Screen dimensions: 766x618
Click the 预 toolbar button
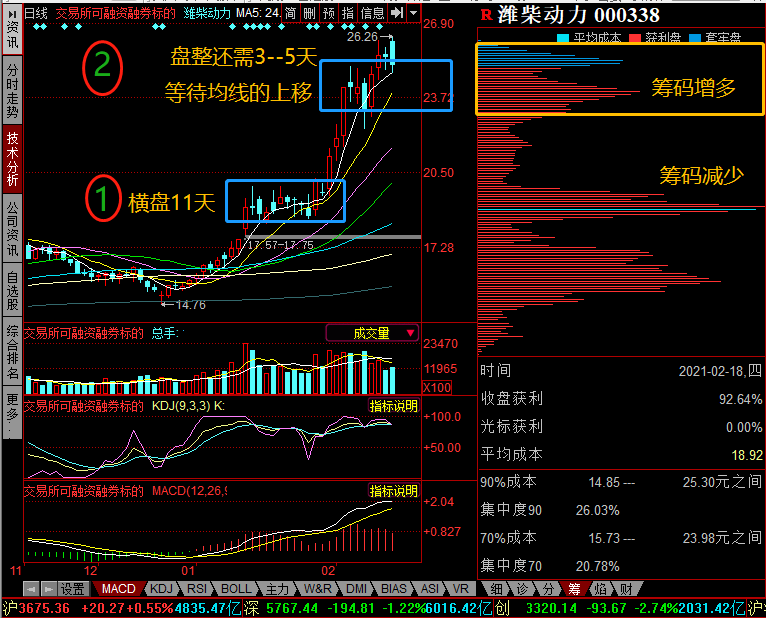(x=329, y=13)
